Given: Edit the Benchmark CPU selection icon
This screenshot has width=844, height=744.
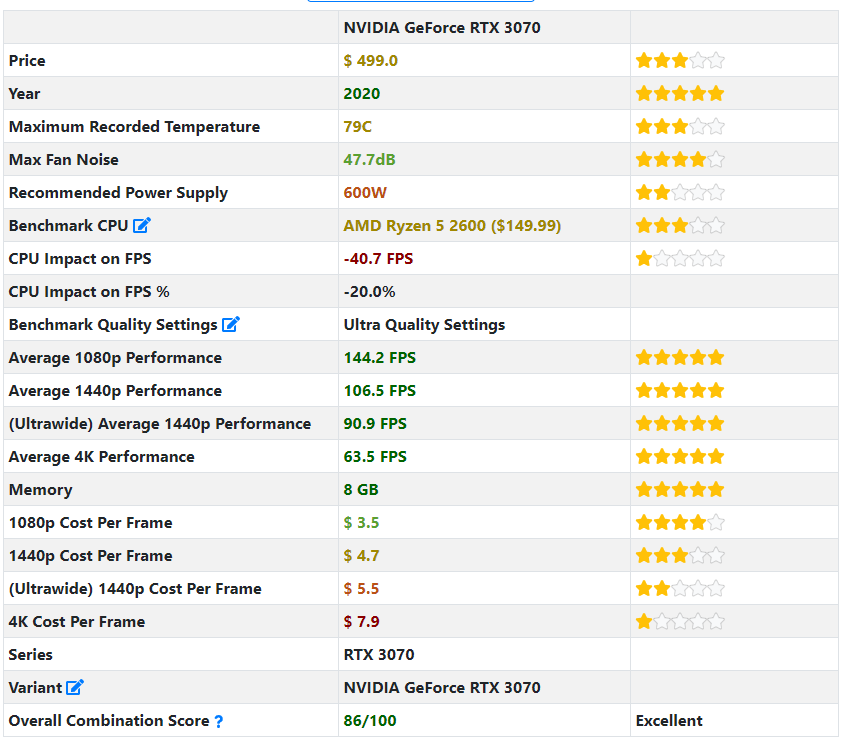Looking at the screenshot, I should (142, 225).
